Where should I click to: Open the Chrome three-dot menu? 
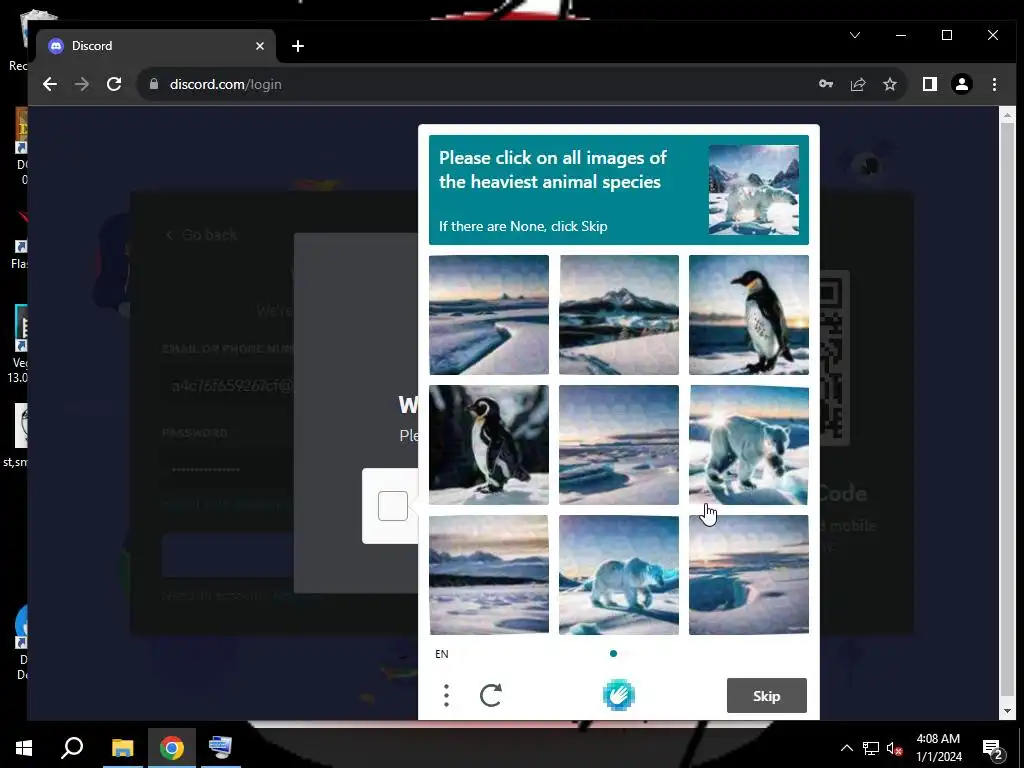pos(994,84)
